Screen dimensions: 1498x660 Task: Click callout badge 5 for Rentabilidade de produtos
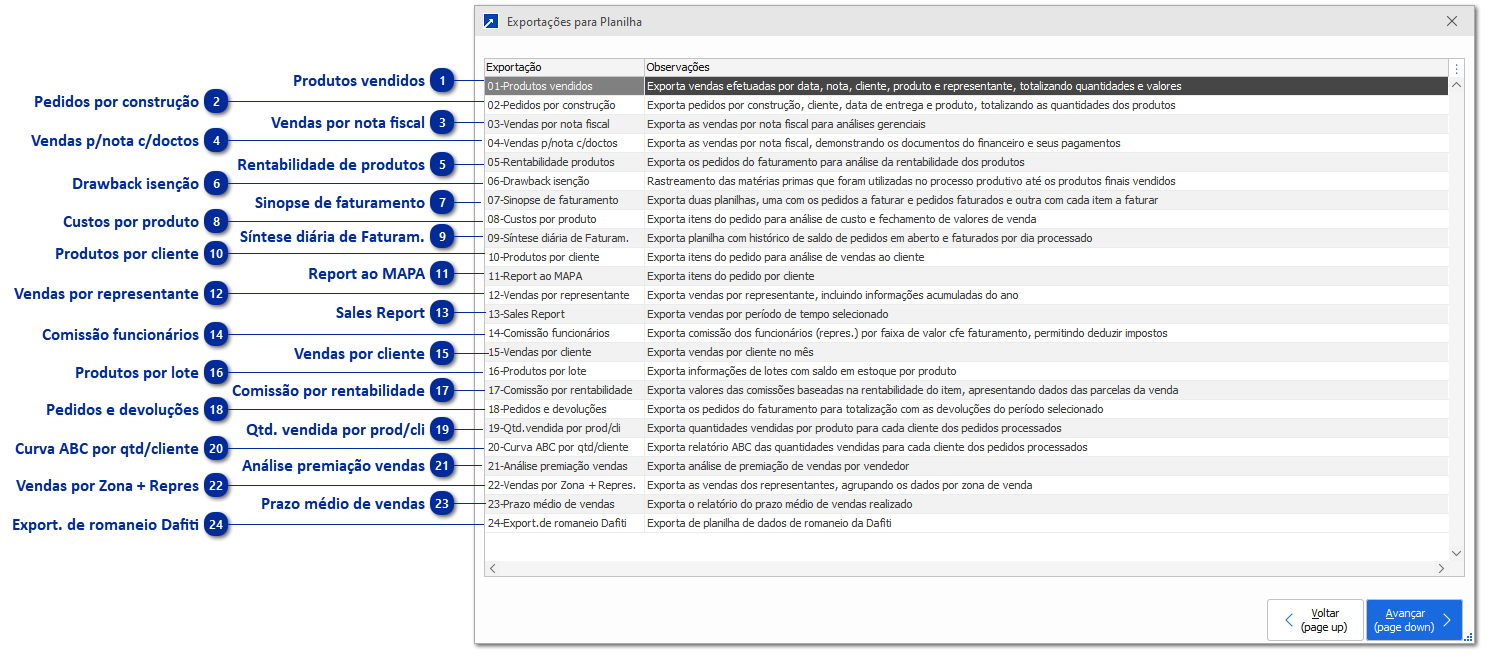(x=442, y=165)
